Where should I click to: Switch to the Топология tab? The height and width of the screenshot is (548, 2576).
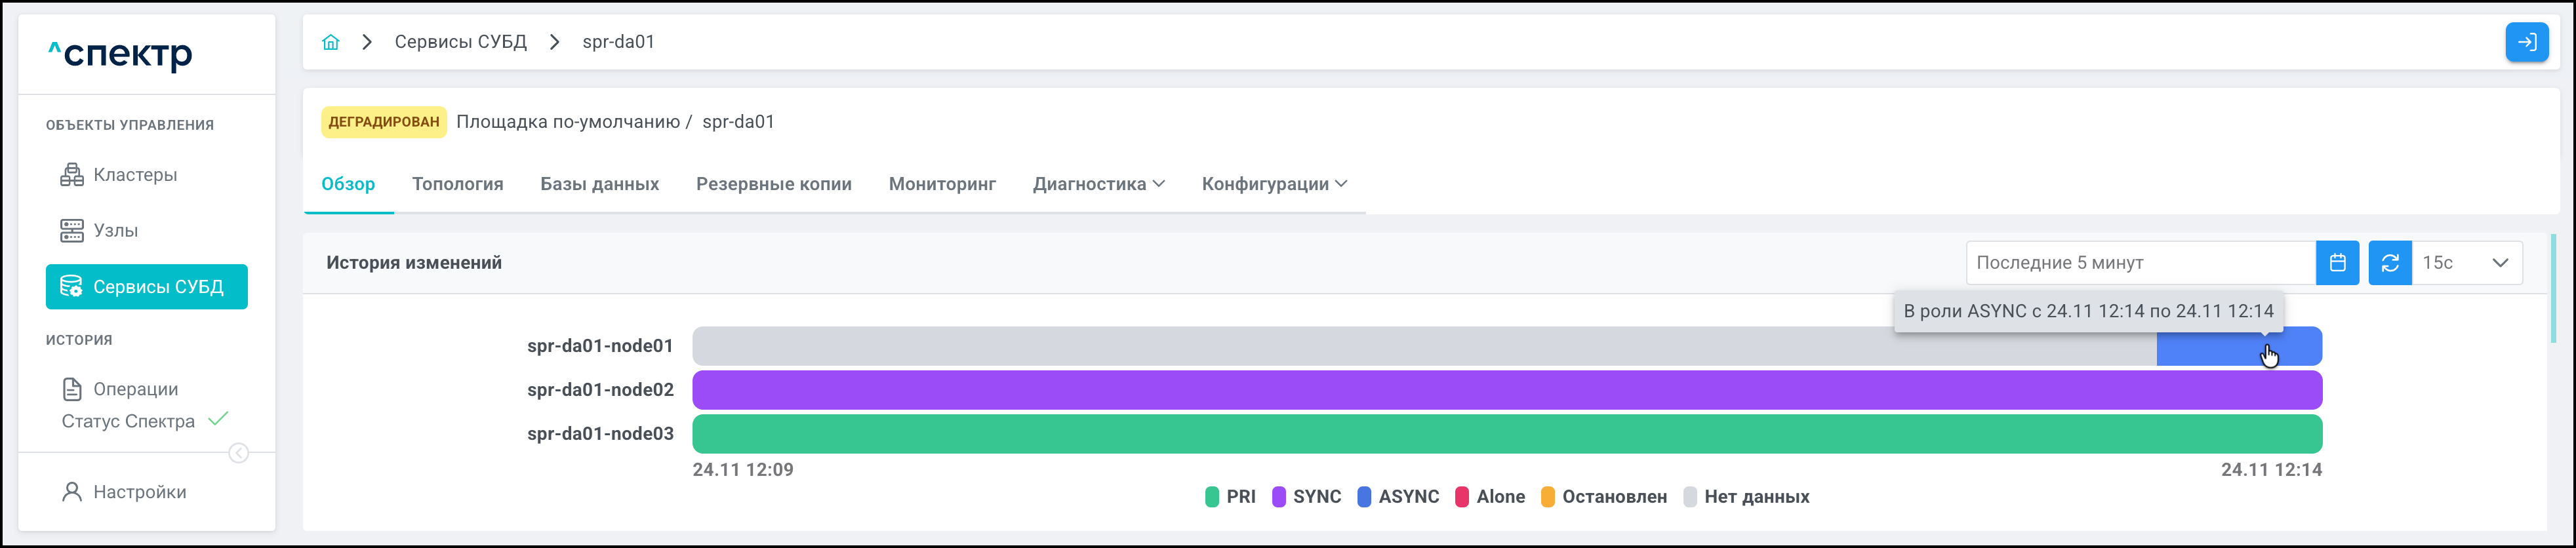457,184
